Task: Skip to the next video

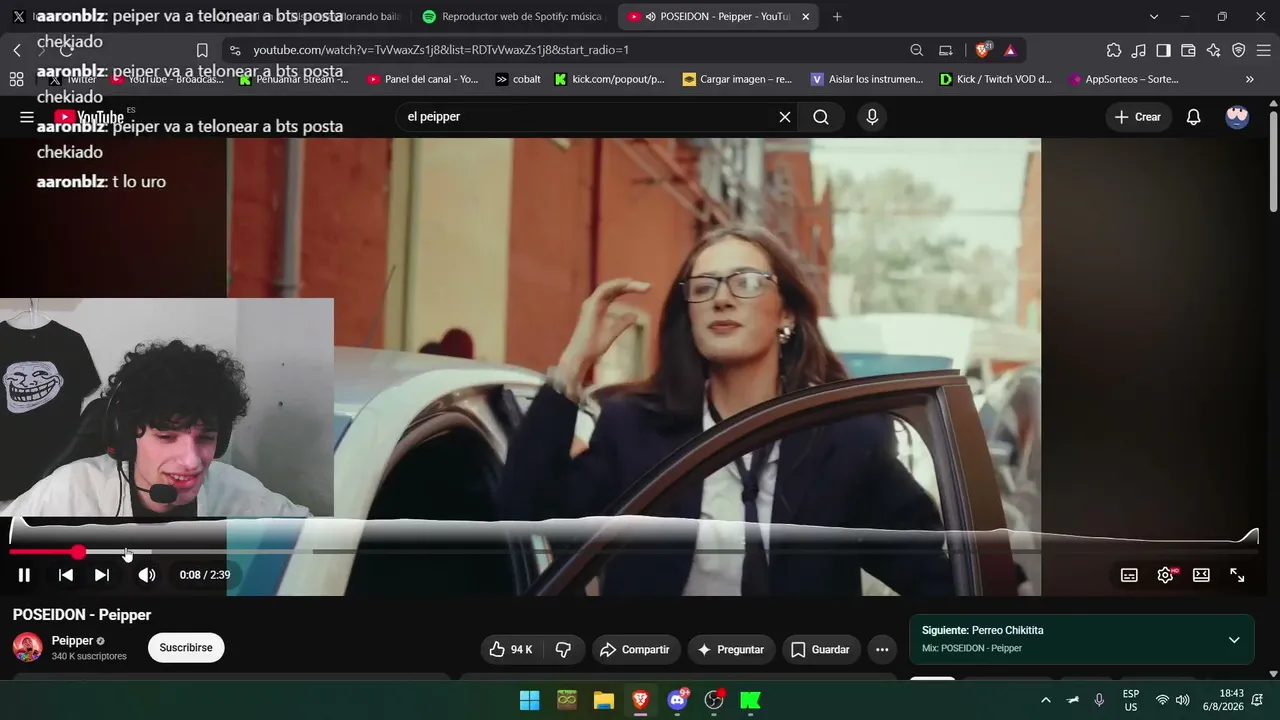Action: (102, 575)
